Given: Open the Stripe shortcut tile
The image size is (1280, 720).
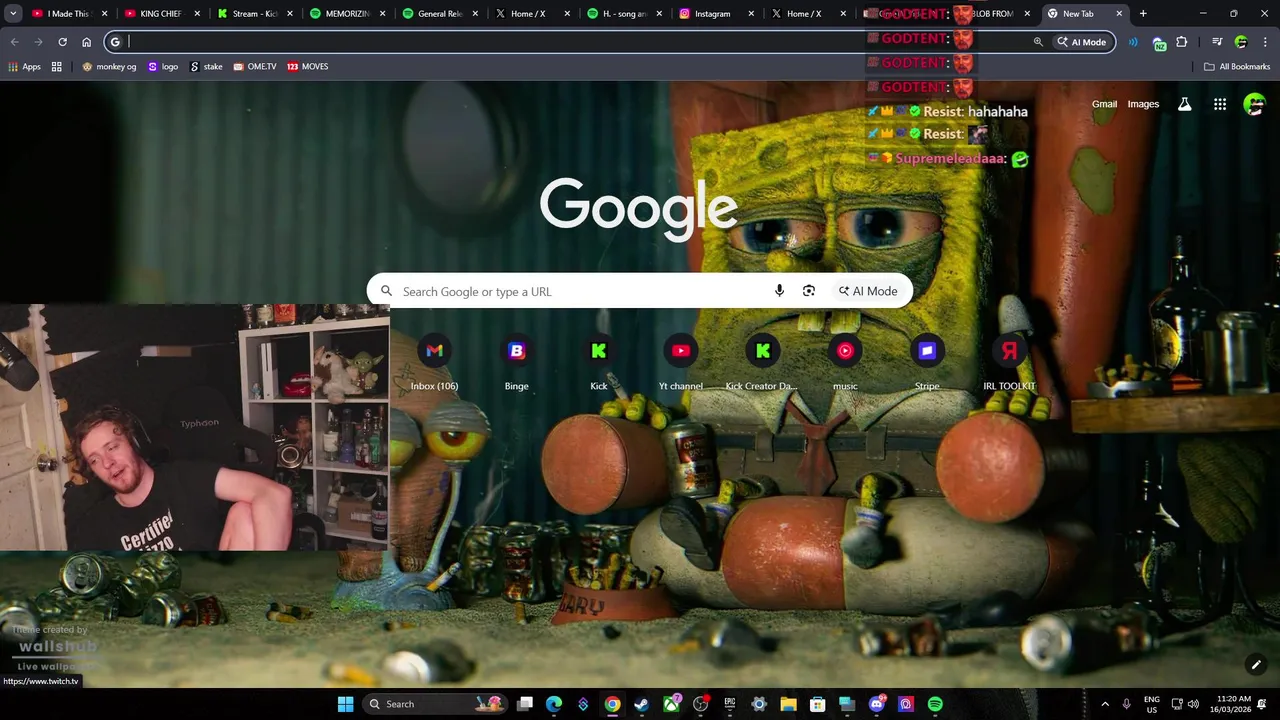Looking at the screenshot, I should [927, 362].
